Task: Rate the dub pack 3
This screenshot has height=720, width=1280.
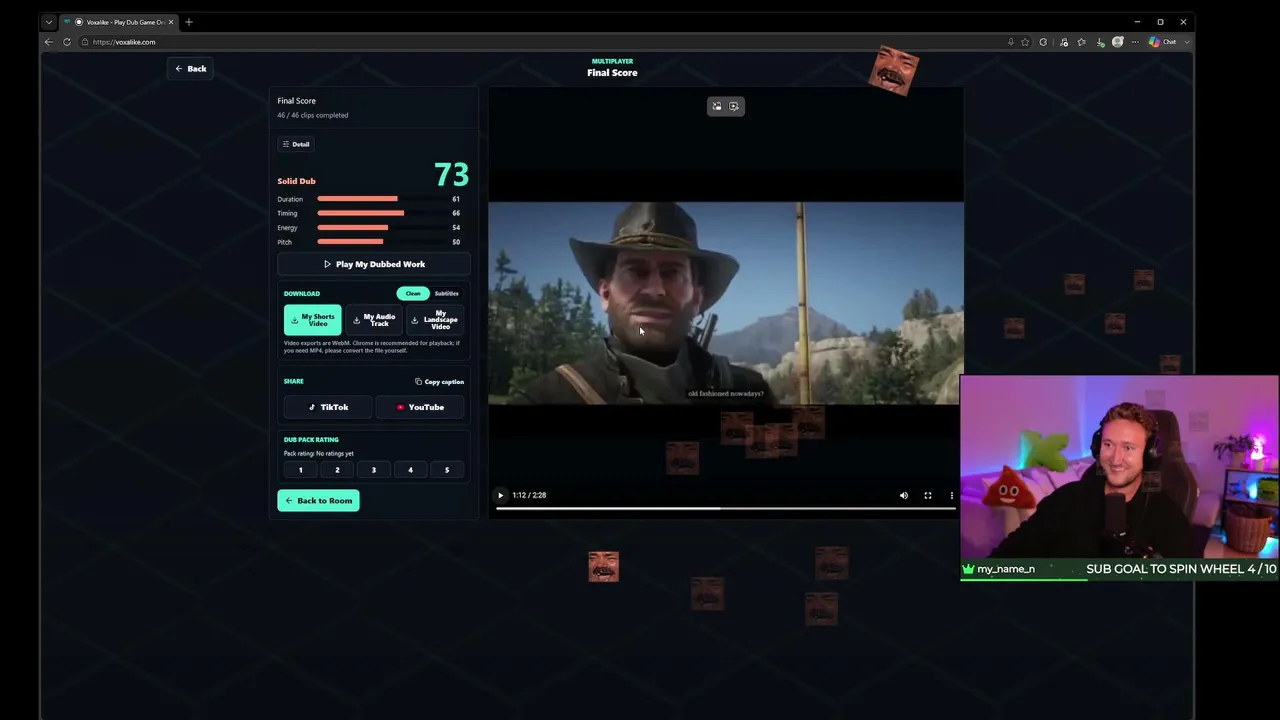Action: [x=374, y=470]
